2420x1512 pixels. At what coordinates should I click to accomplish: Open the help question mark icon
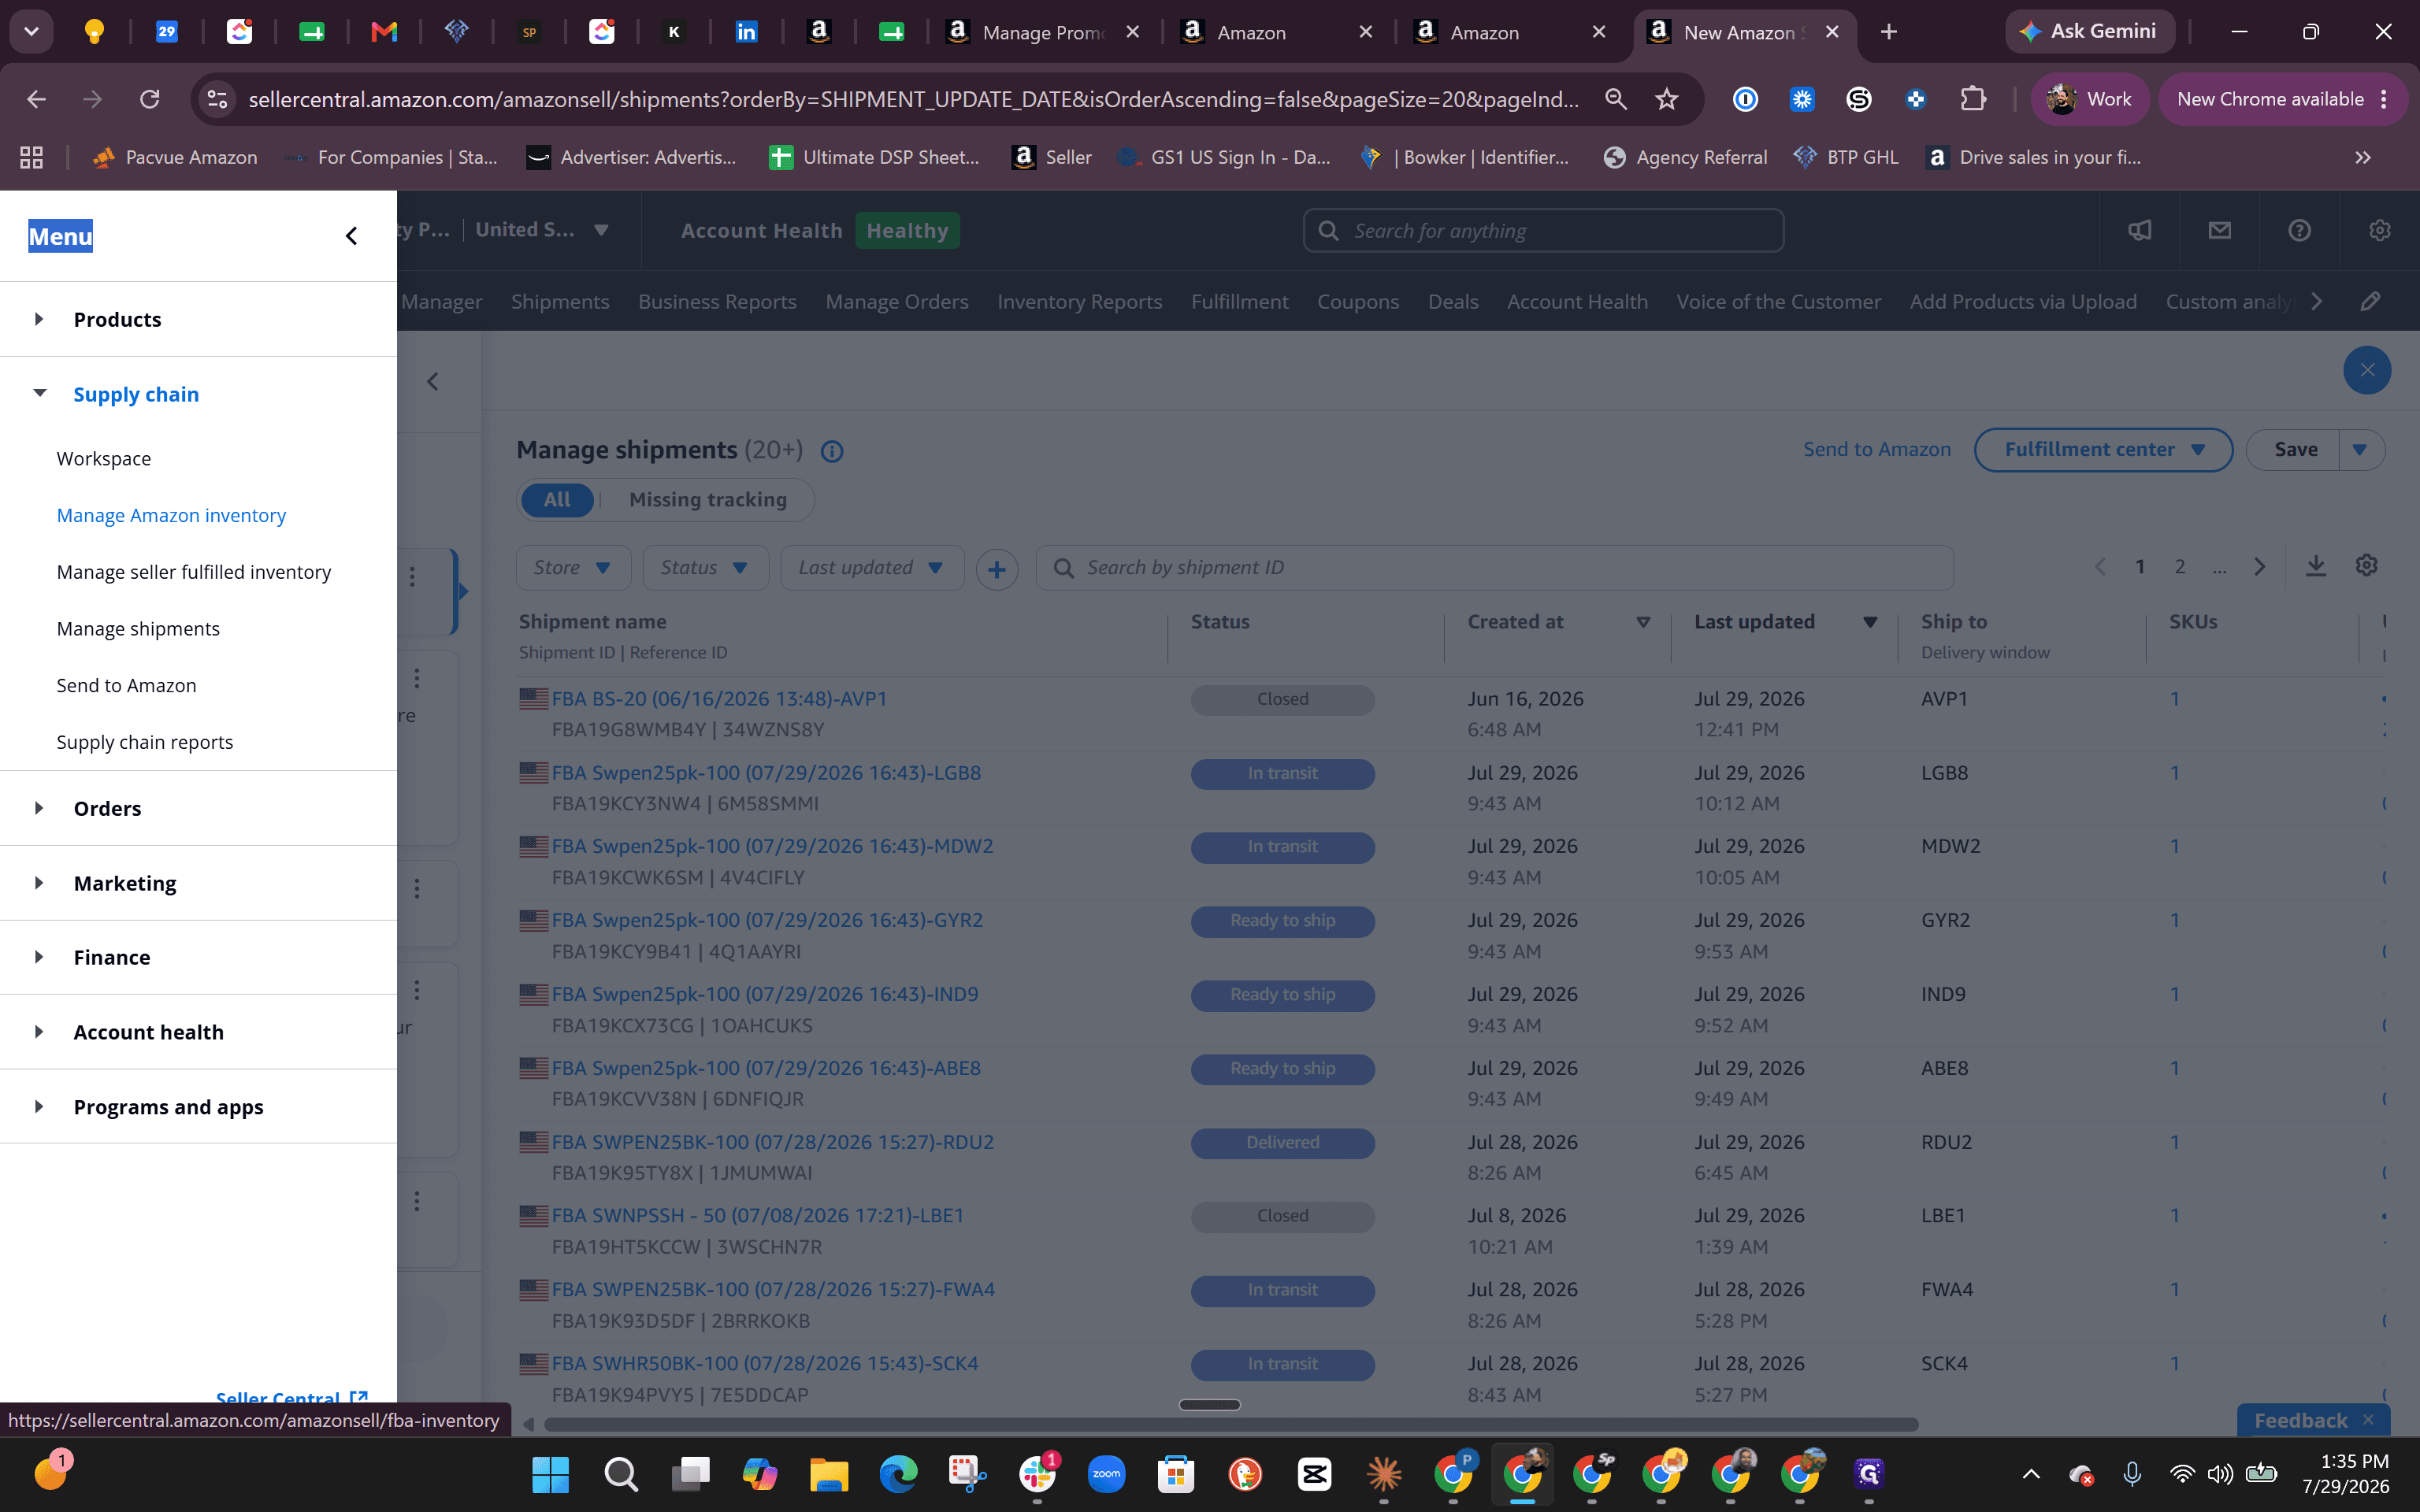2300,231
